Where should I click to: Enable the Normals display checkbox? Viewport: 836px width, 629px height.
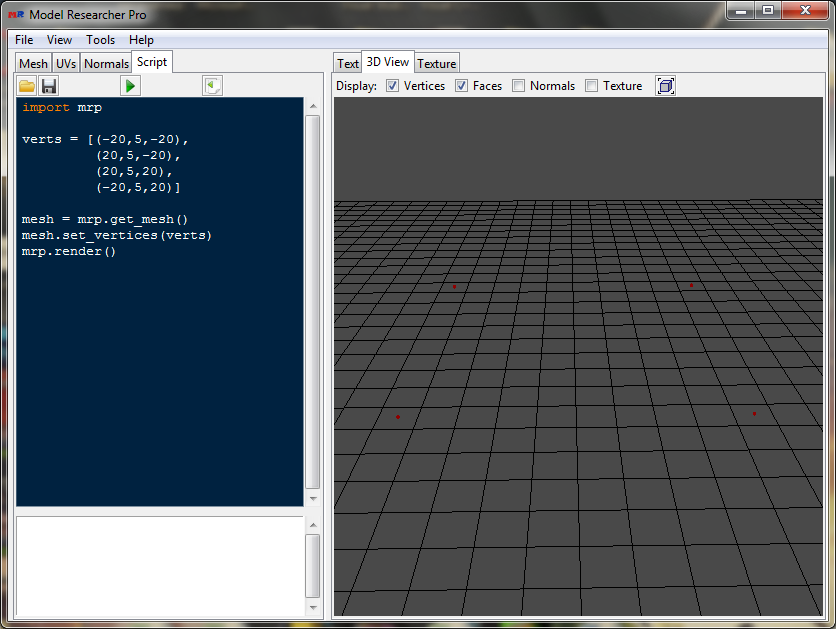(518, 86)
